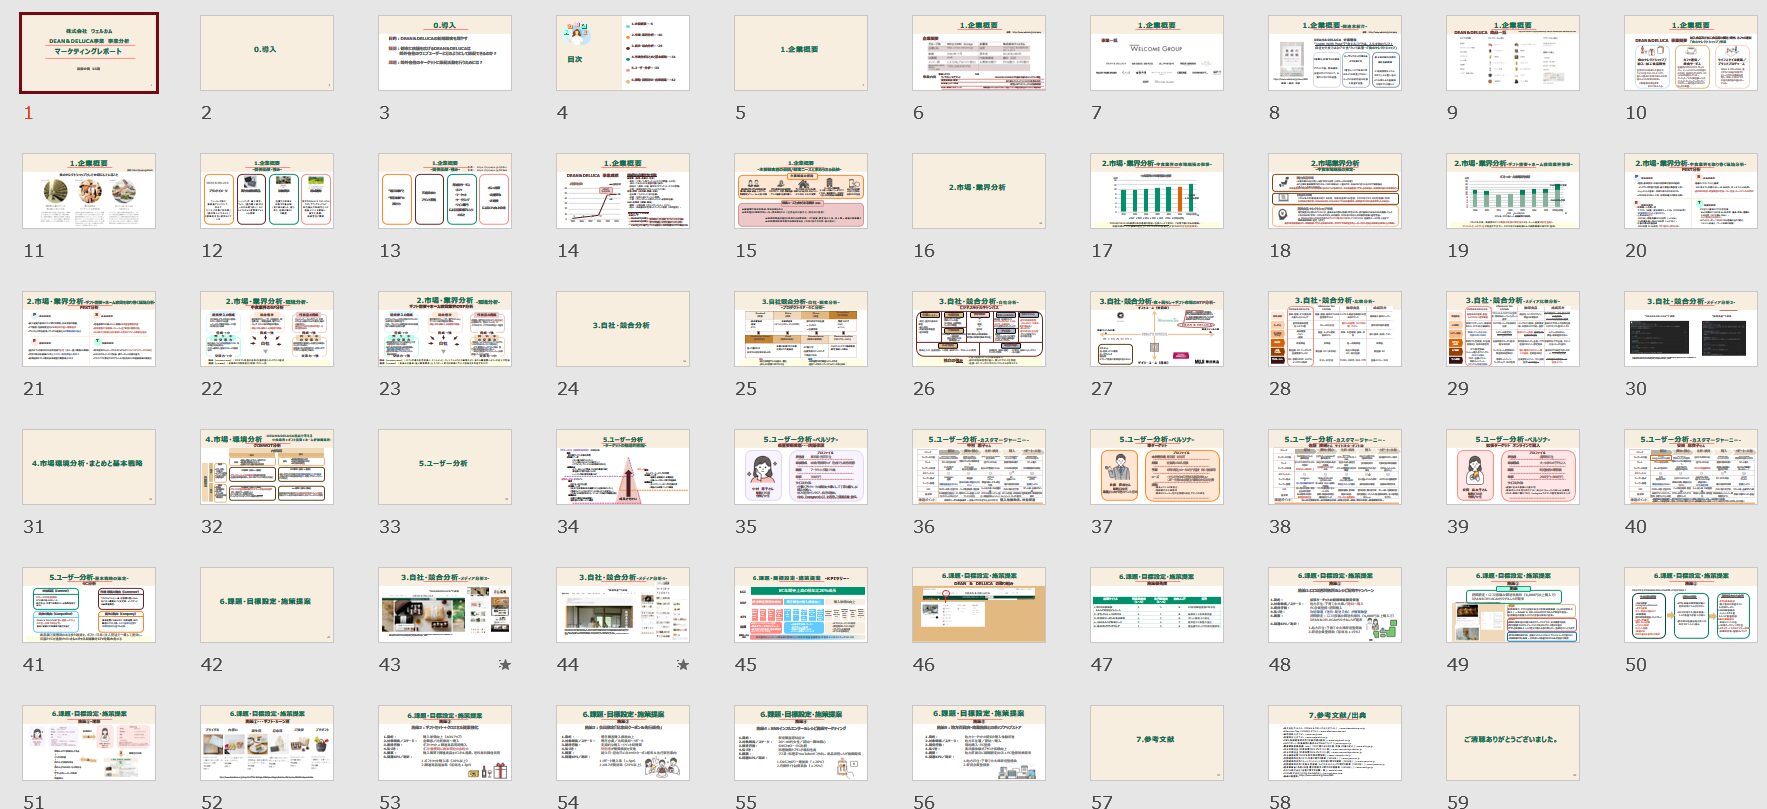Select slide 7 Welcome Group thumbnail
Image resolution: width=1767 pixels, height=809 pixels.
(x=1157, y=53)
